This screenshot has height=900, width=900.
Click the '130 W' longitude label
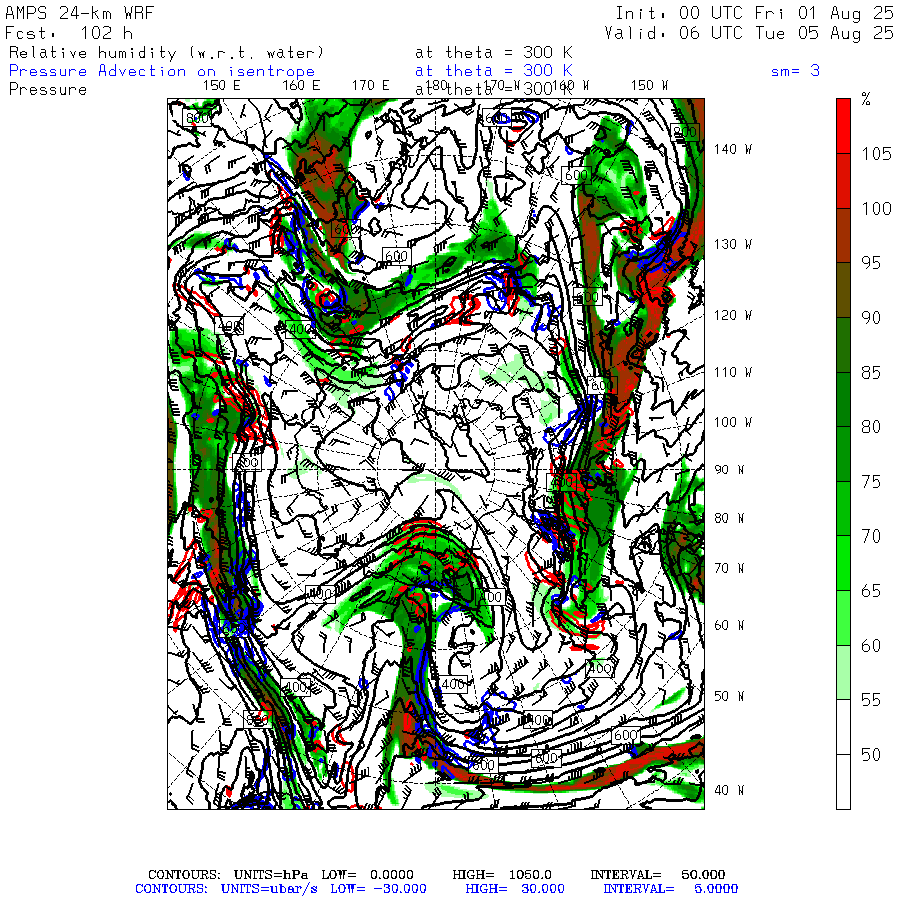tap(733, 245)
